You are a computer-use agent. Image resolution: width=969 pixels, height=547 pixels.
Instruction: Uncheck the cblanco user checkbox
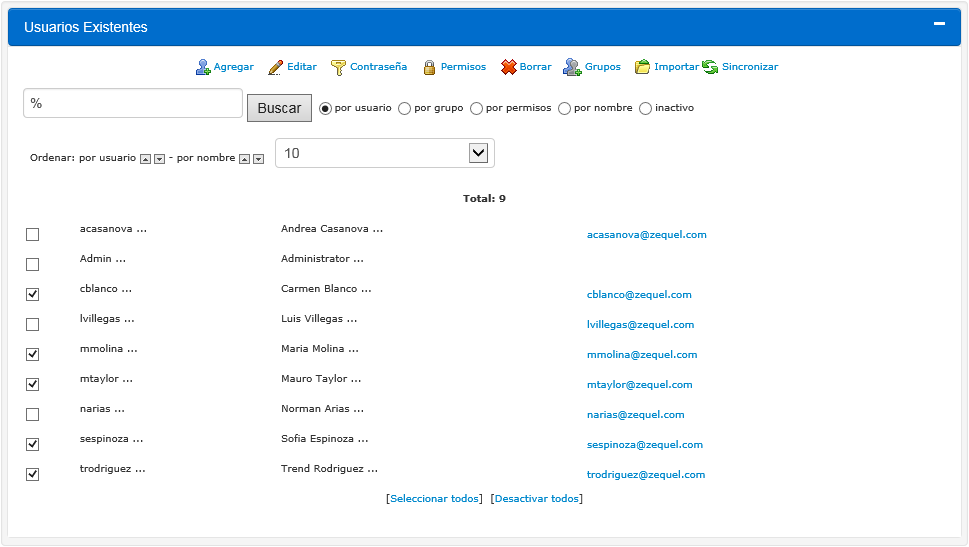click(x=33, y=295)
